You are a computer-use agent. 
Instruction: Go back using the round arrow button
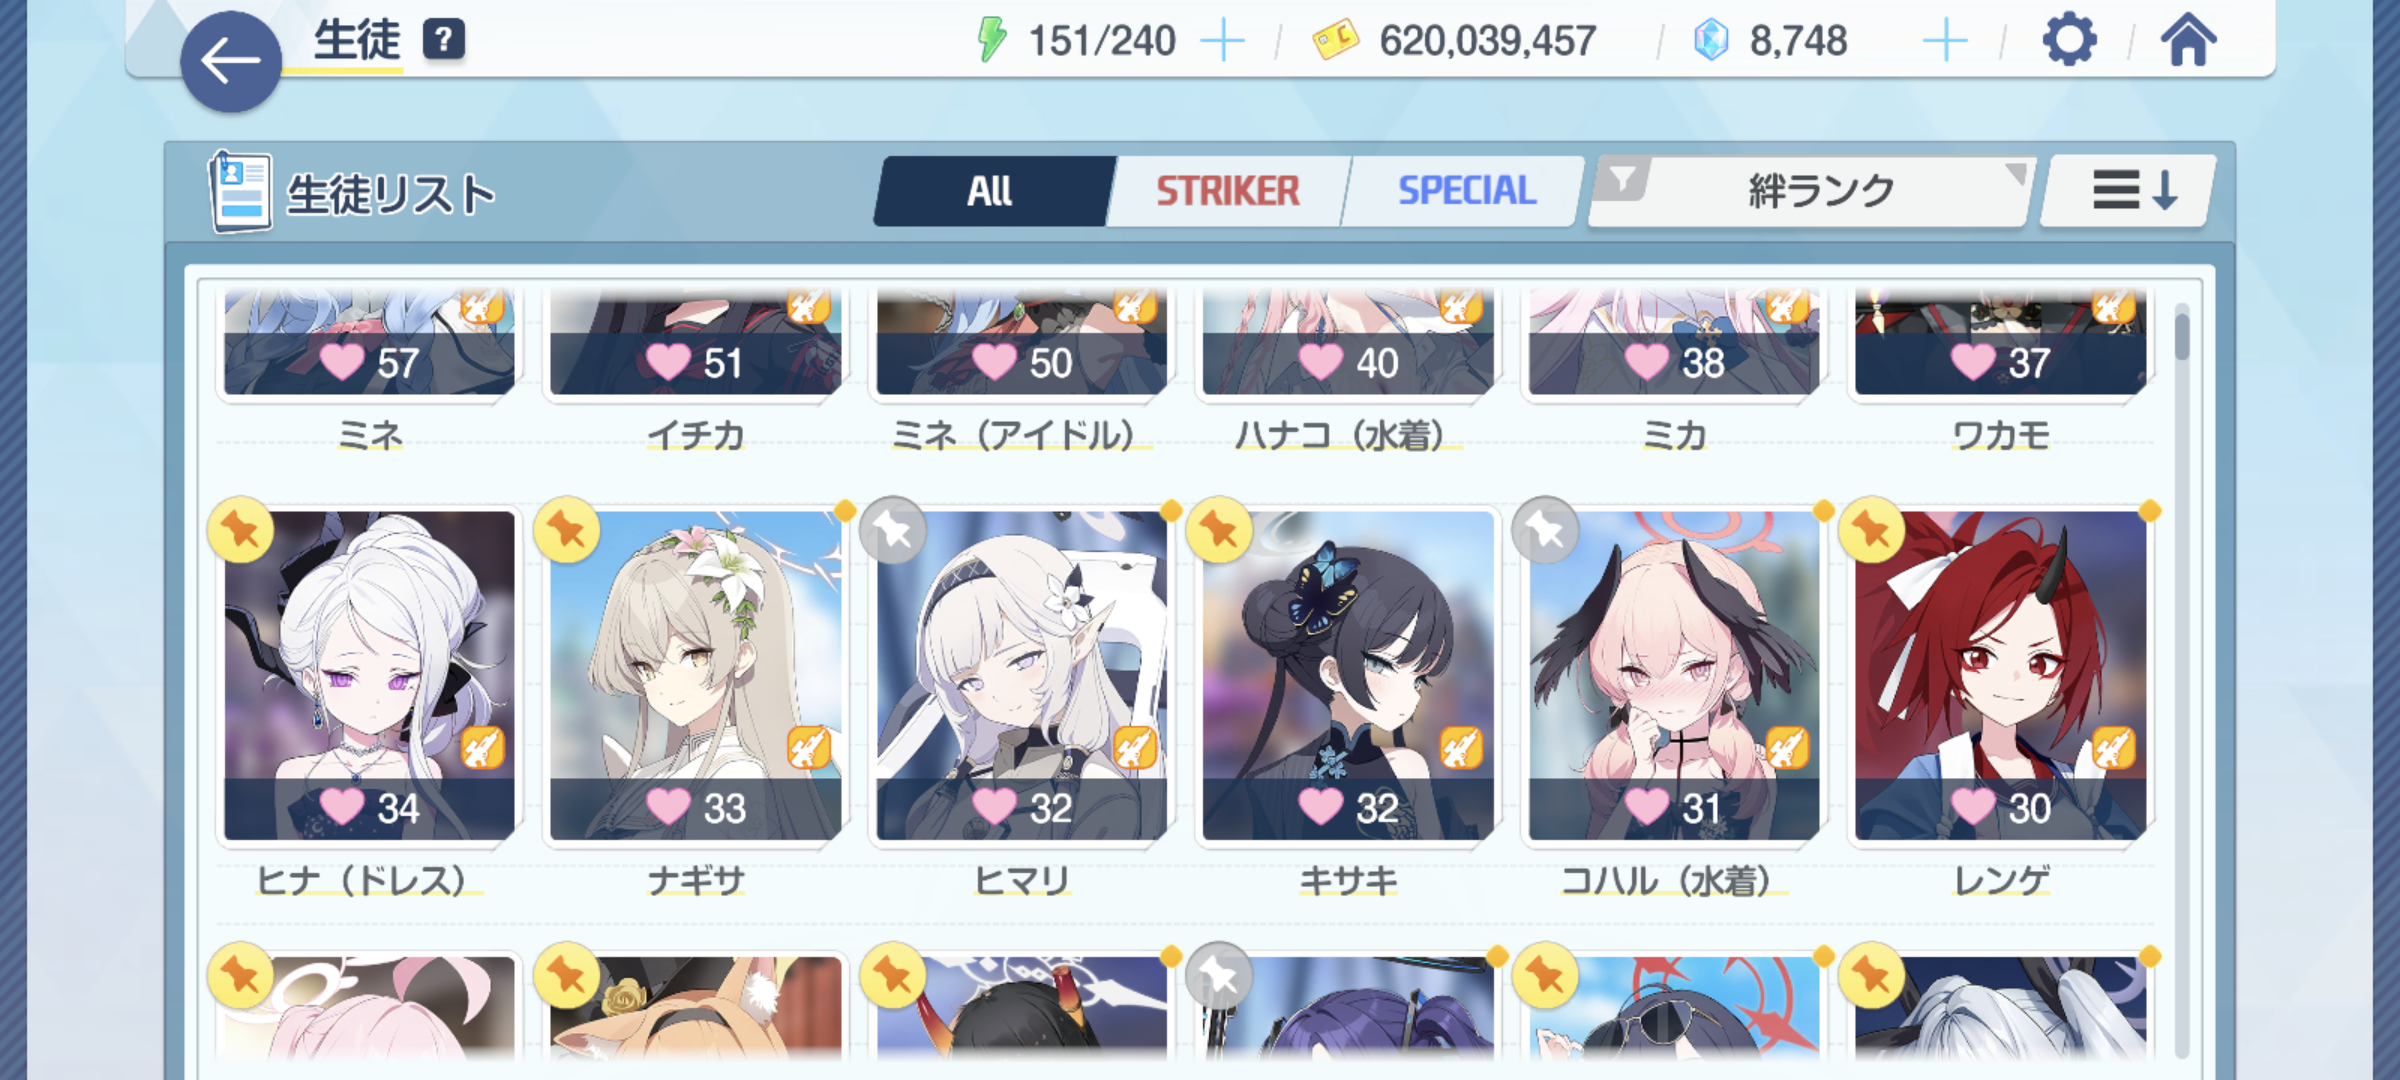(x=231, y=62)
